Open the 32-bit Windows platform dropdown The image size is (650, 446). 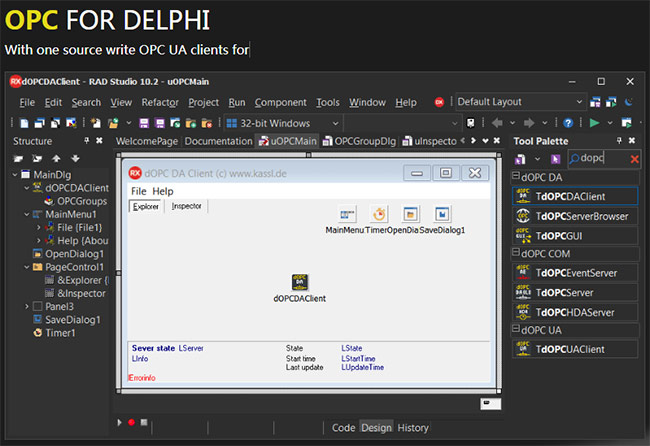pos(335,124)
